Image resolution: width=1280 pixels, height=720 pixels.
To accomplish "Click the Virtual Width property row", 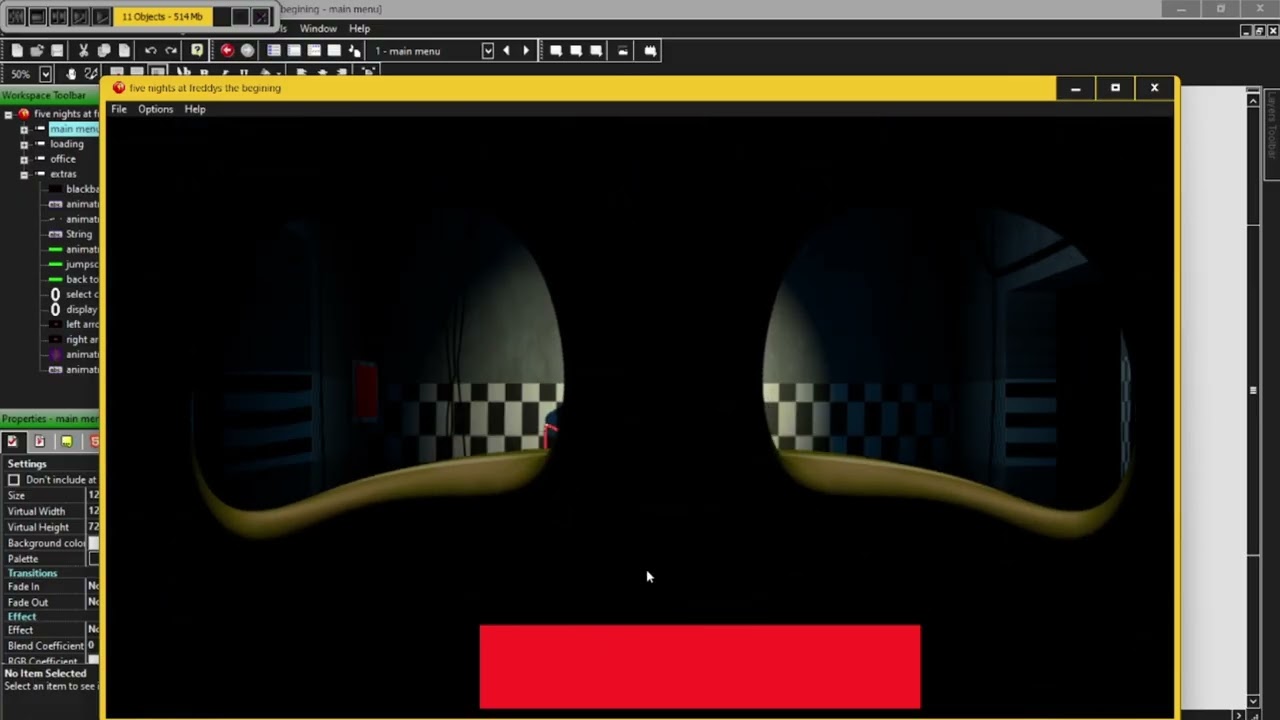I will click(x=50, y=511).
